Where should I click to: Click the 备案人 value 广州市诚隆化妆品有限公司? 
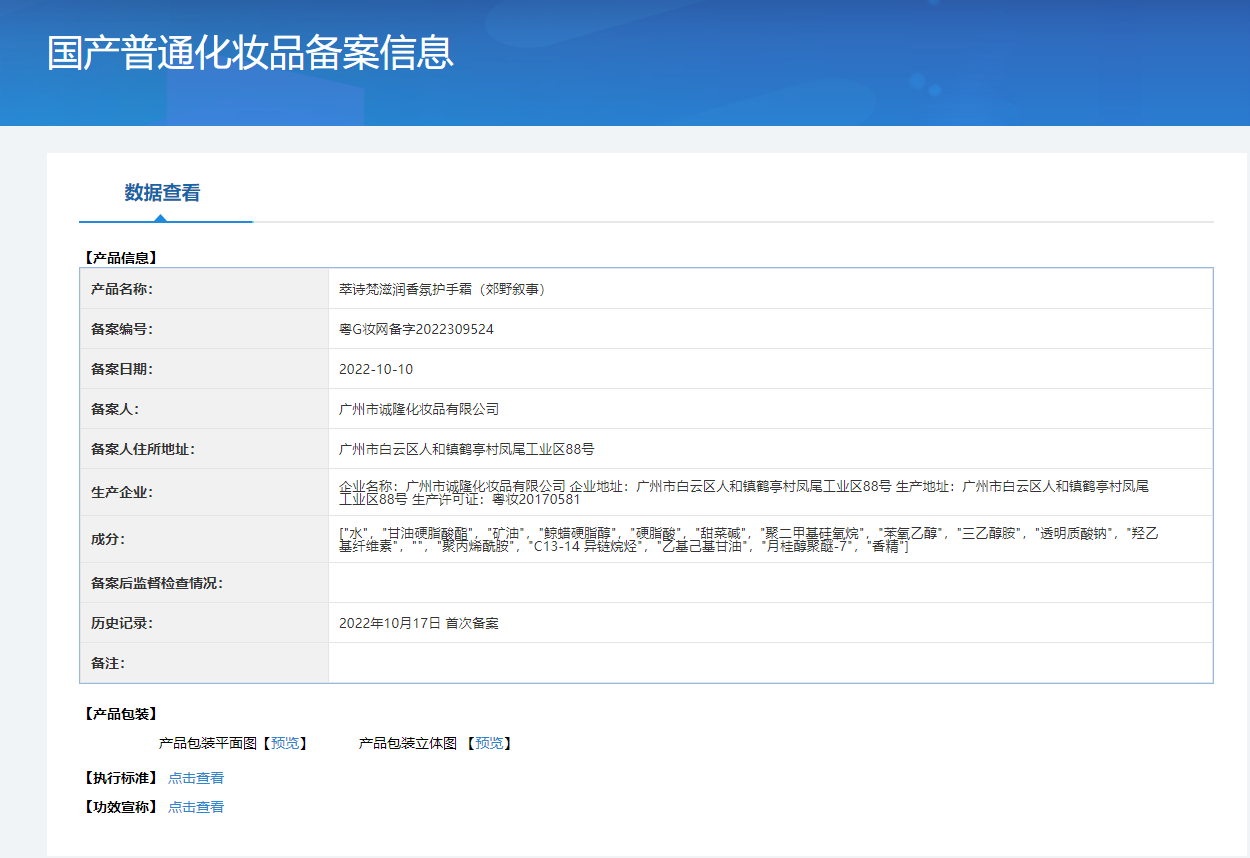tap(419, 409)
